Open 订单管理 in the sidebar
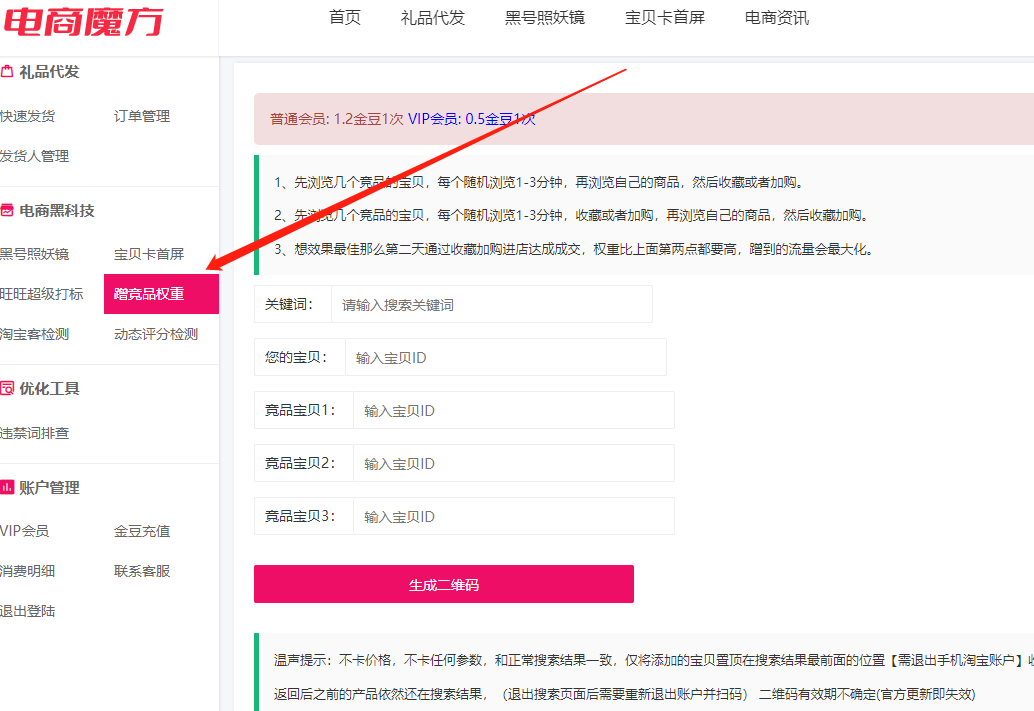This screenshot has width=1034, height=711. pyautogui.click(x=142, y=116)
